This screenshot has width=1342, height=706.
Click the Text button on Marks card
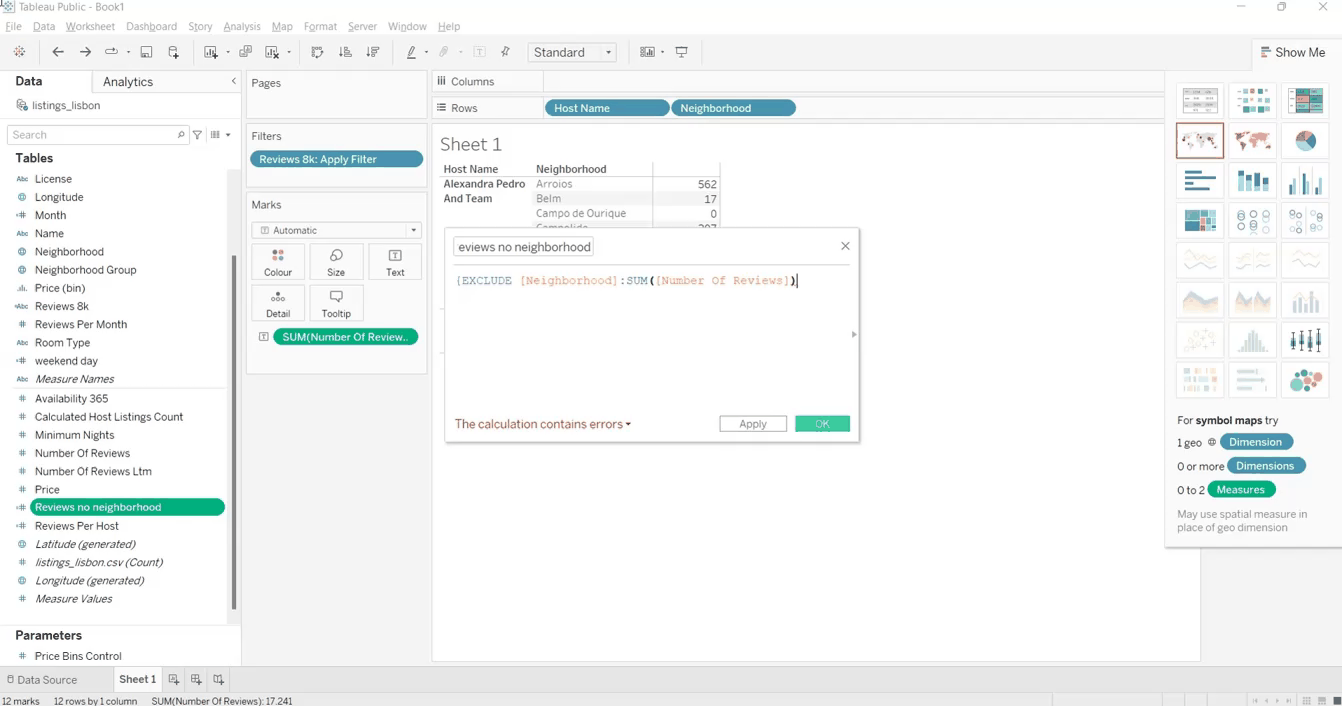[395, 262]
